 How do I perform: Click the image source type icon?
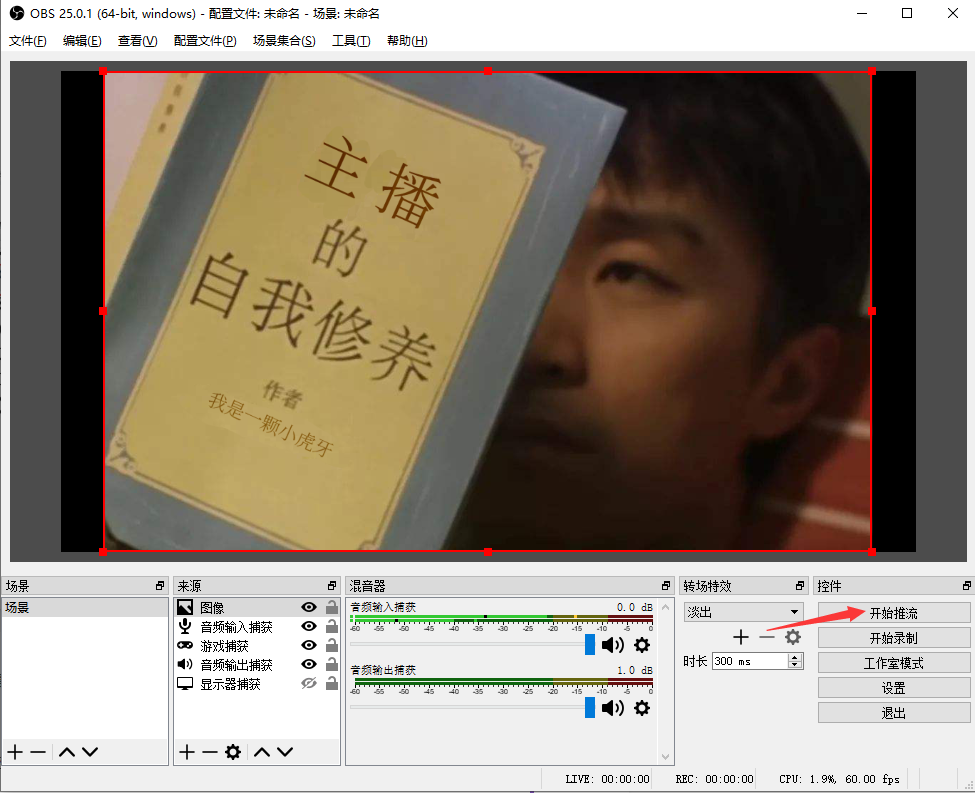point(185,607)
